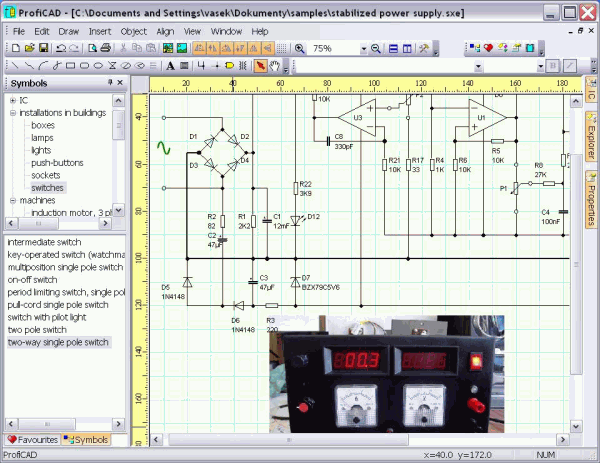Viewport: 600px width, 463px height.
Task: Open the Object menu
Action: 134,31
